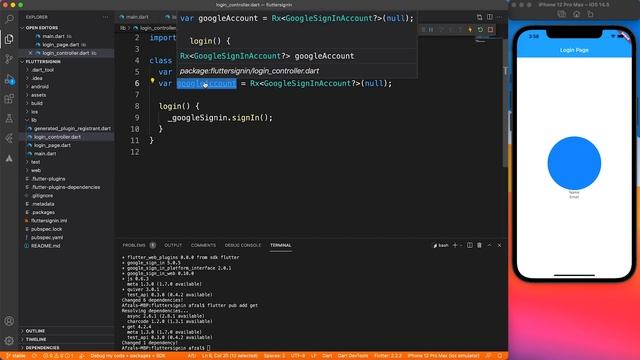Click the Ln 6, Col cursor position indicator

(x=230, y=356)
